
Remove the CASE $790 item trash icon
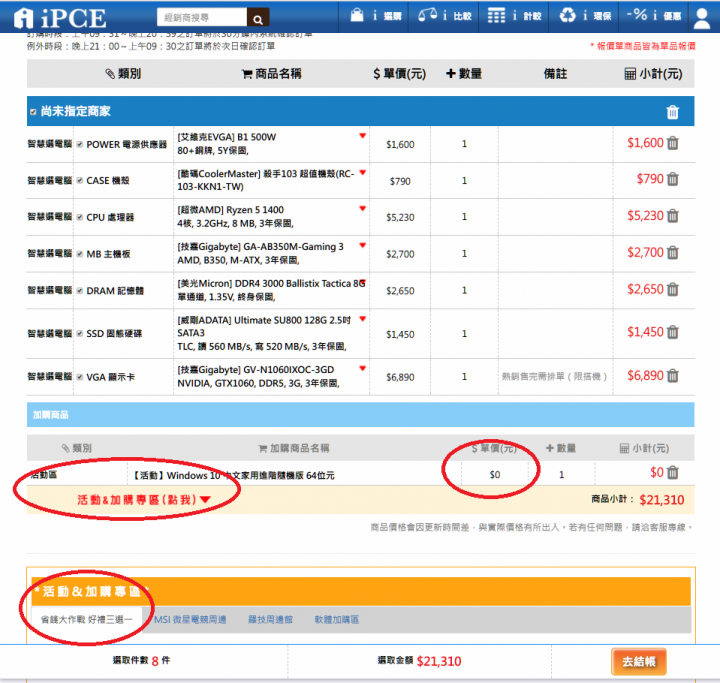coord(672,179)
